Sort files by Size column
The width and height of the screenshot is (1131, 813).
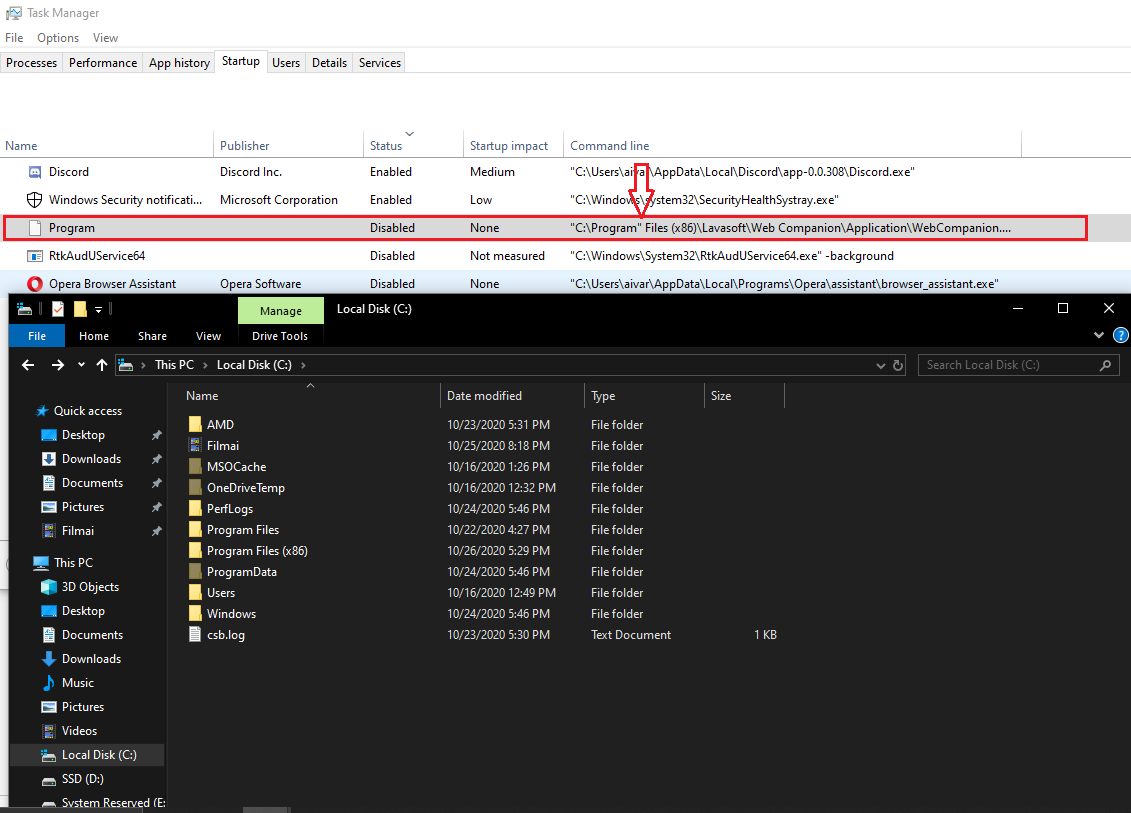click(744, 395)
